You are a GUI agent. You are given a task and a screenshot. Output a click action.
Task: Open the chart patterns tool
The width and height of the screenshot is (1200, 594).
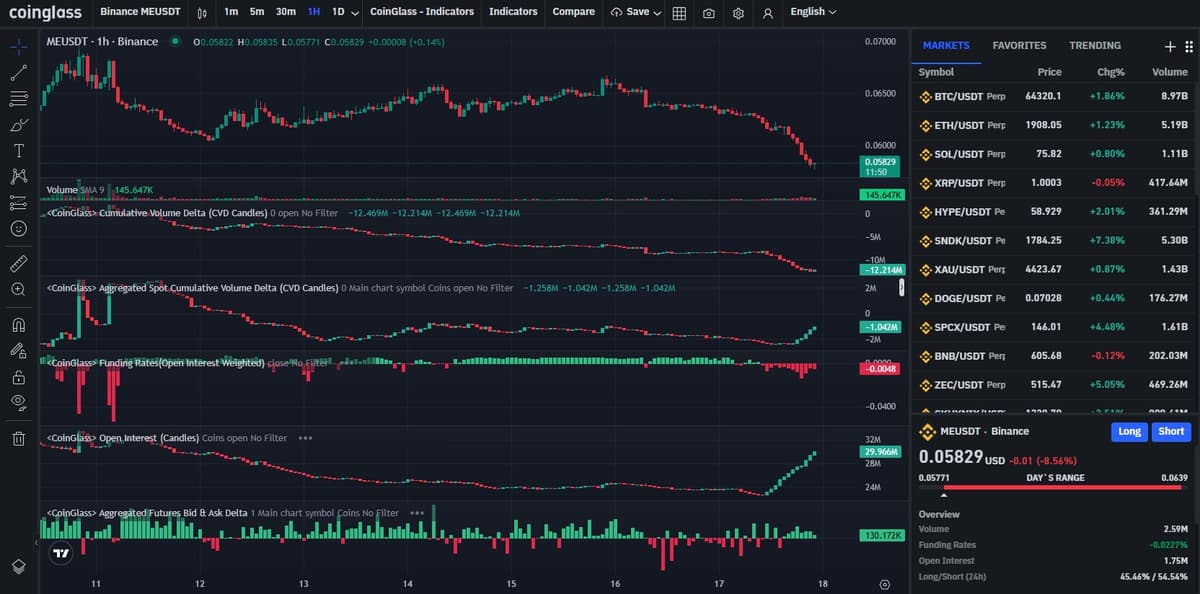(18, 176)
